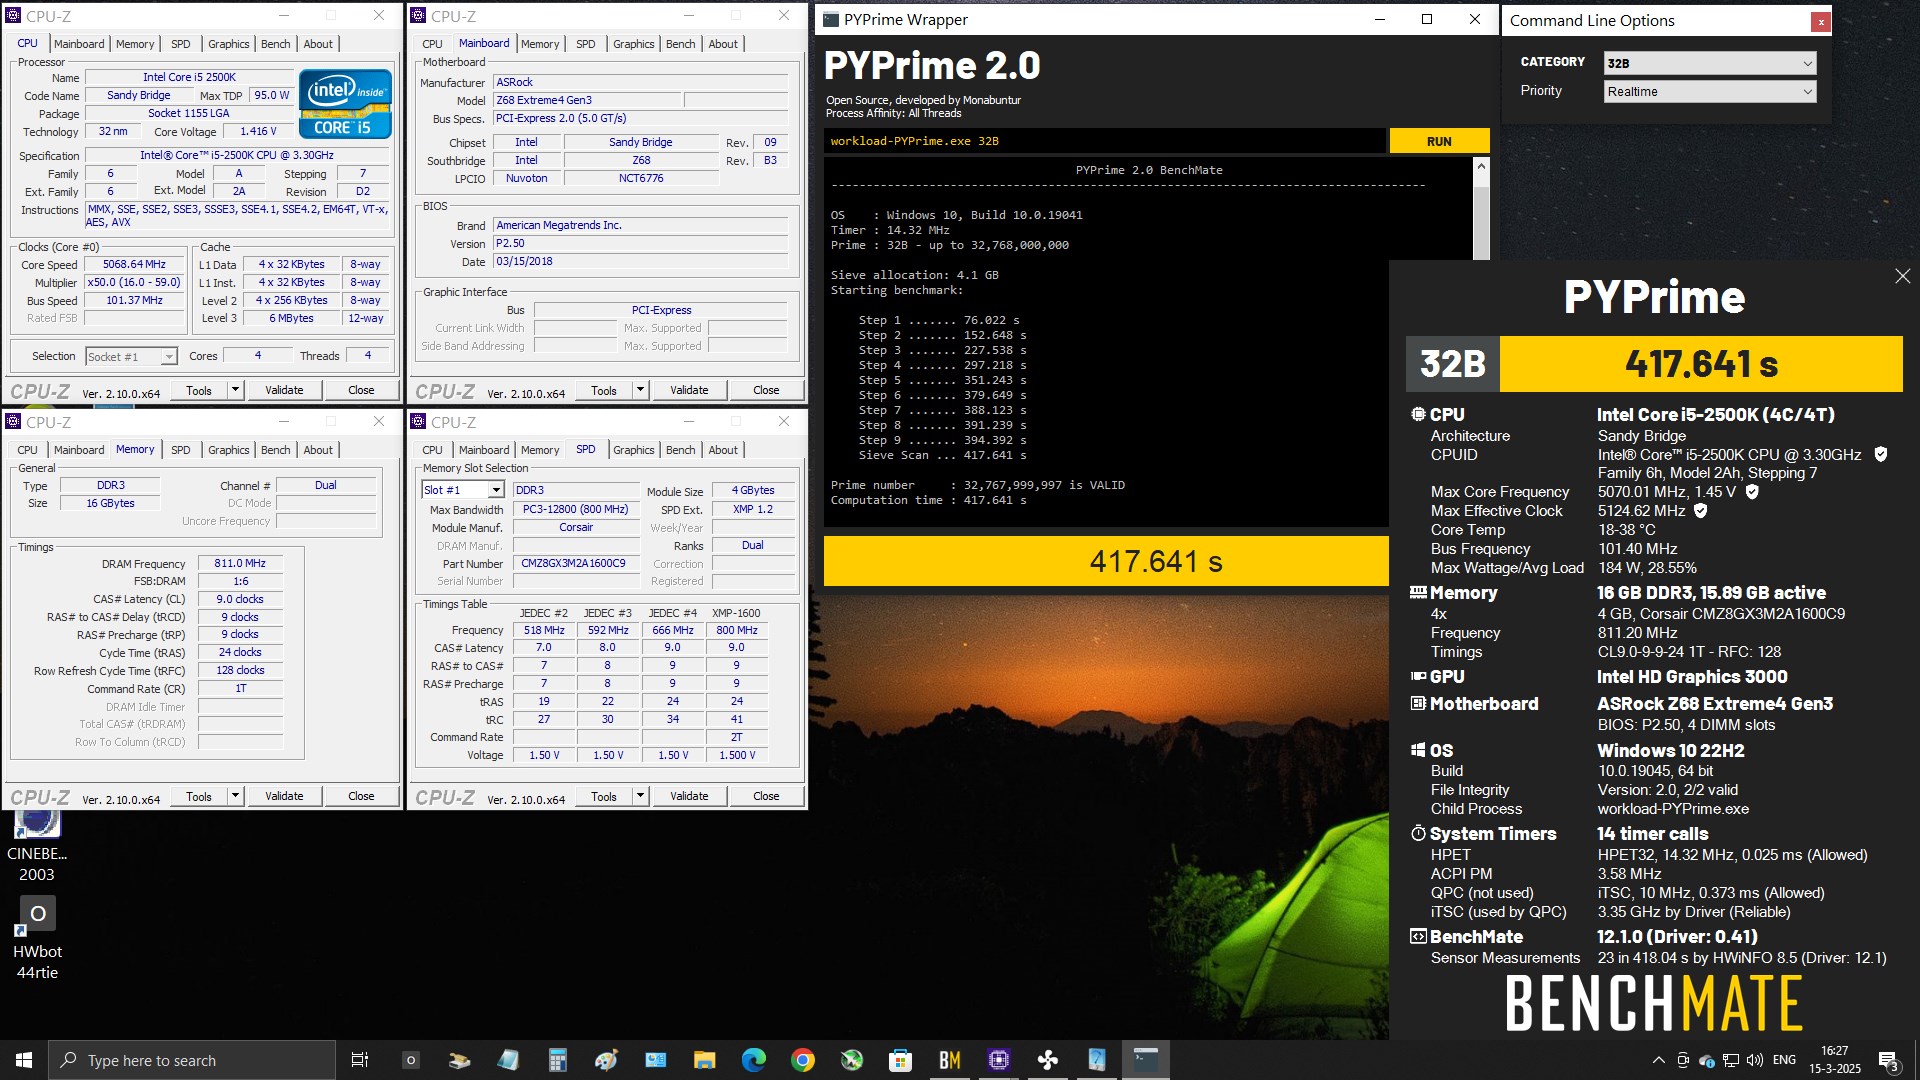This screenshot has height=1080, width=1920.
Task: Expand Tools arrow in CPU-Z Memory window
Action: (x=236, y=796)
